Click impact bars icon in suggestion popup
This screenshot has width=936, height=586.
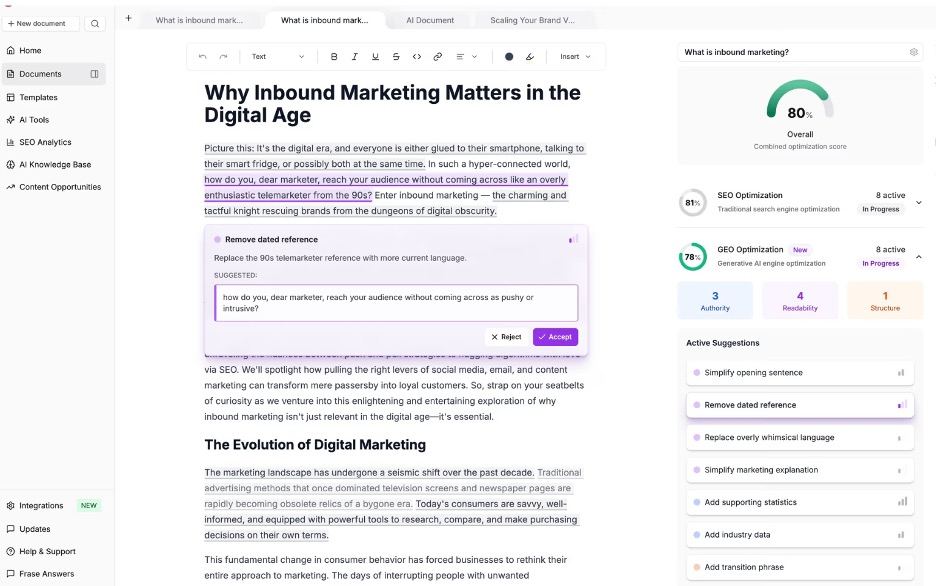573,239
